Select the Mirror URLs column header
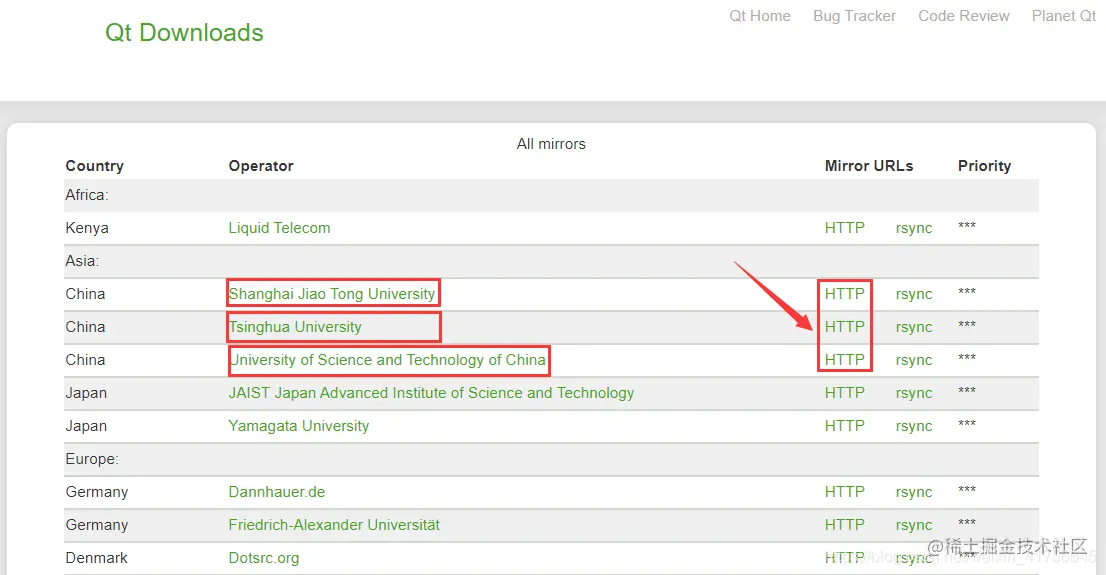This screenshot has width=1106, height=575. coord(869,166)
